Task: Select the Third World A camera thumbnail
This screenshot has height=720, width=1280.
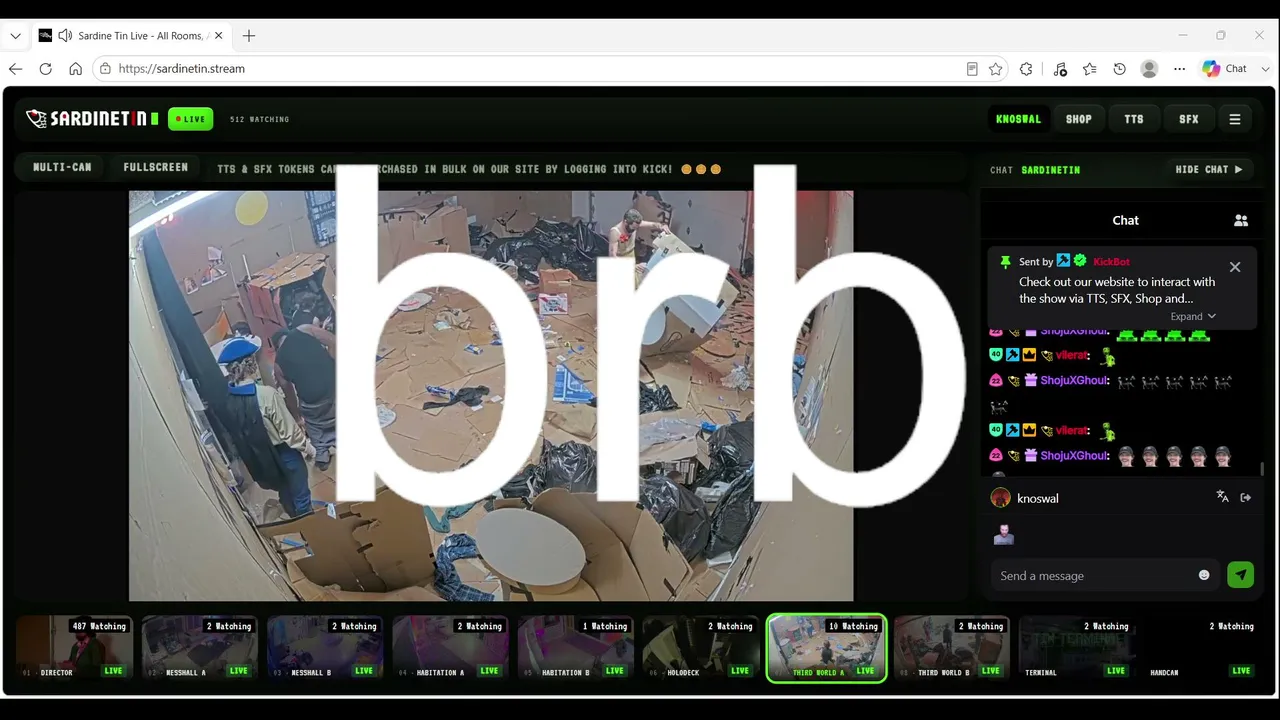Action: (826, 648)
